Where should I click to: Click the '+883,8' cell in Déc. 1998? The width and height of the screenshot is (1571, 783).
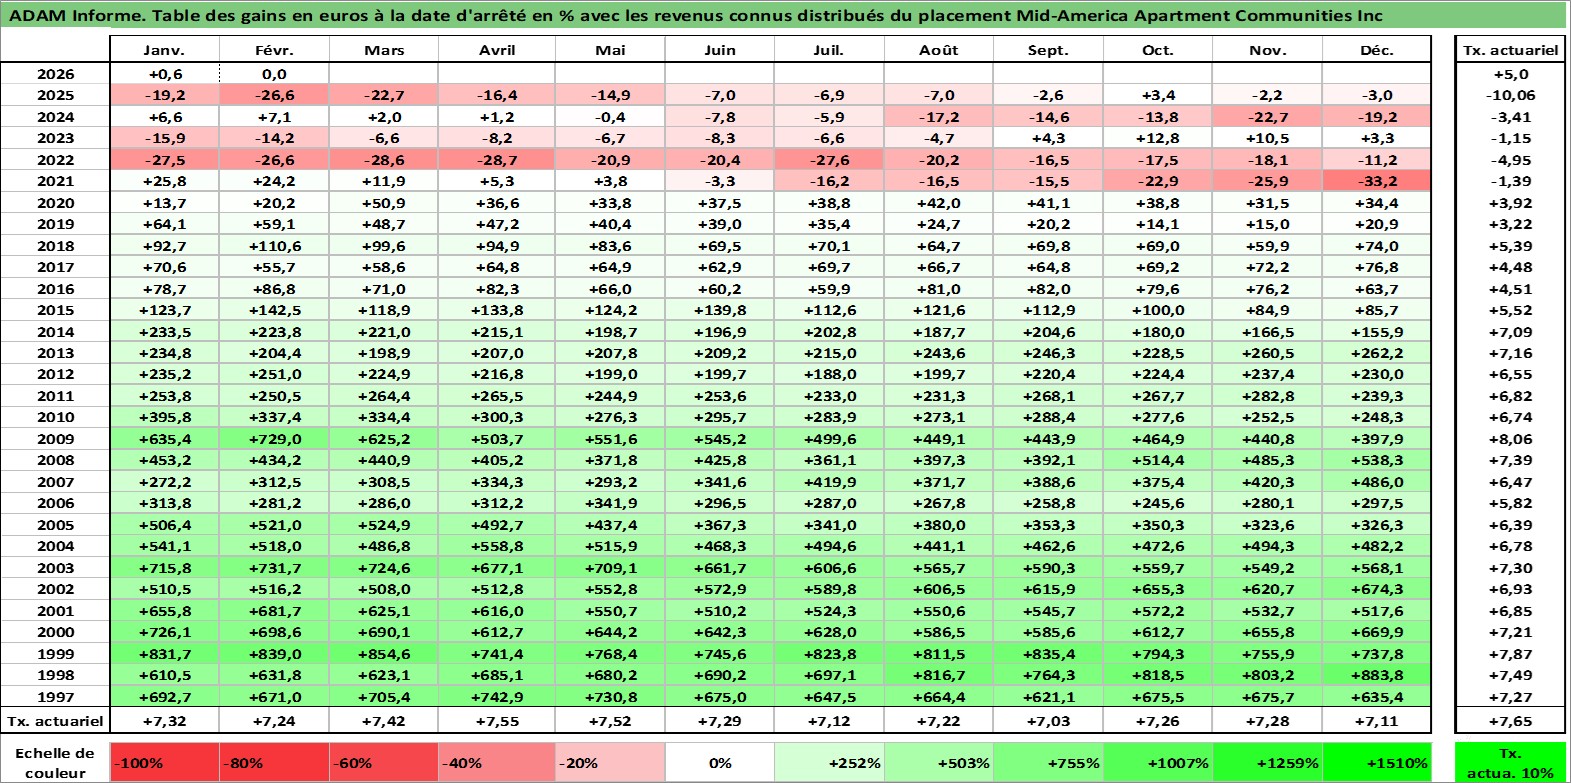click(1377, 675)
